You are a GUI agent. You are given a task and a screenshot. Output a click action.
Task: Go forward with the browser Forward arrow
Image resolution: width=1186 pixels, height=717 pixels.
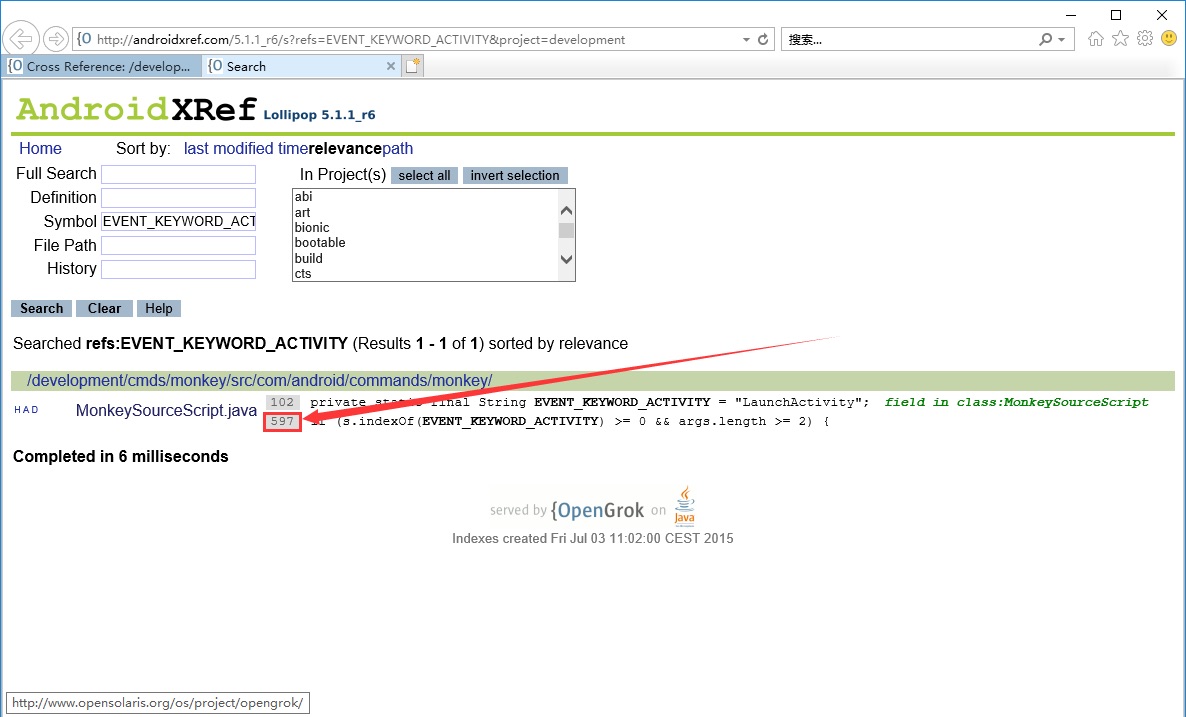coord(55,39)
